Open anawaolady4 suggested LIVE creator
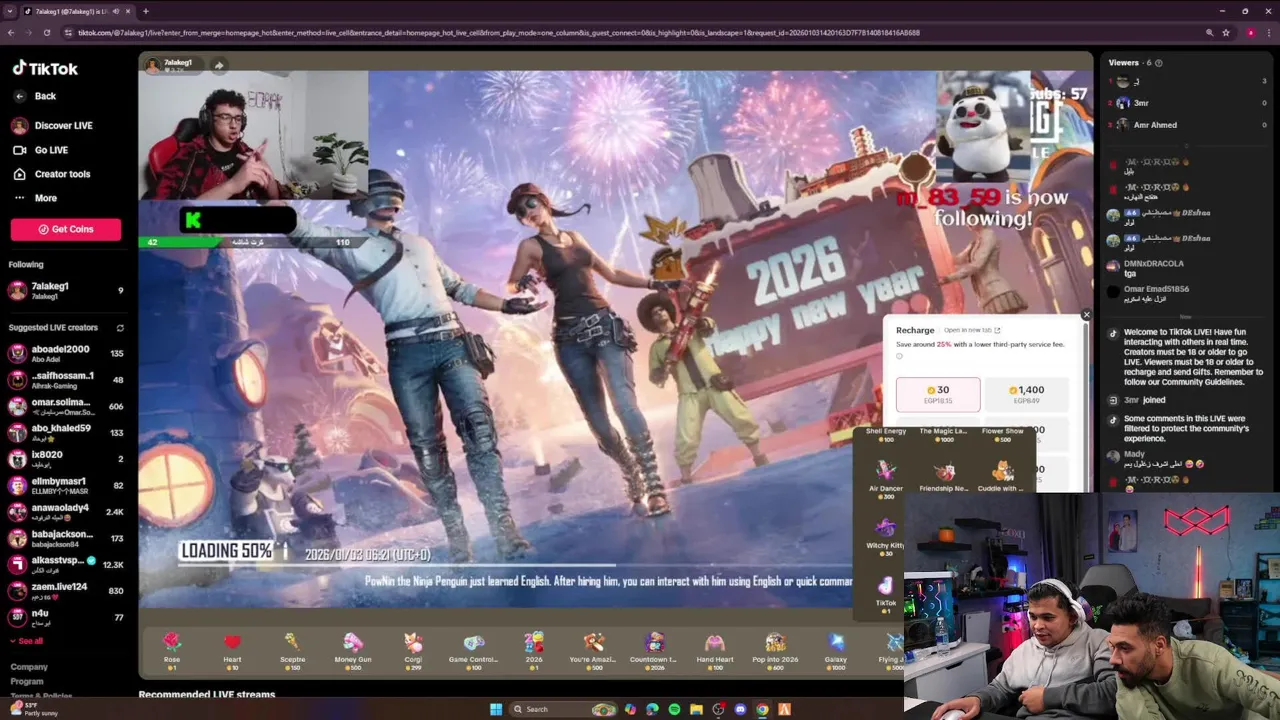 point(66,511)
